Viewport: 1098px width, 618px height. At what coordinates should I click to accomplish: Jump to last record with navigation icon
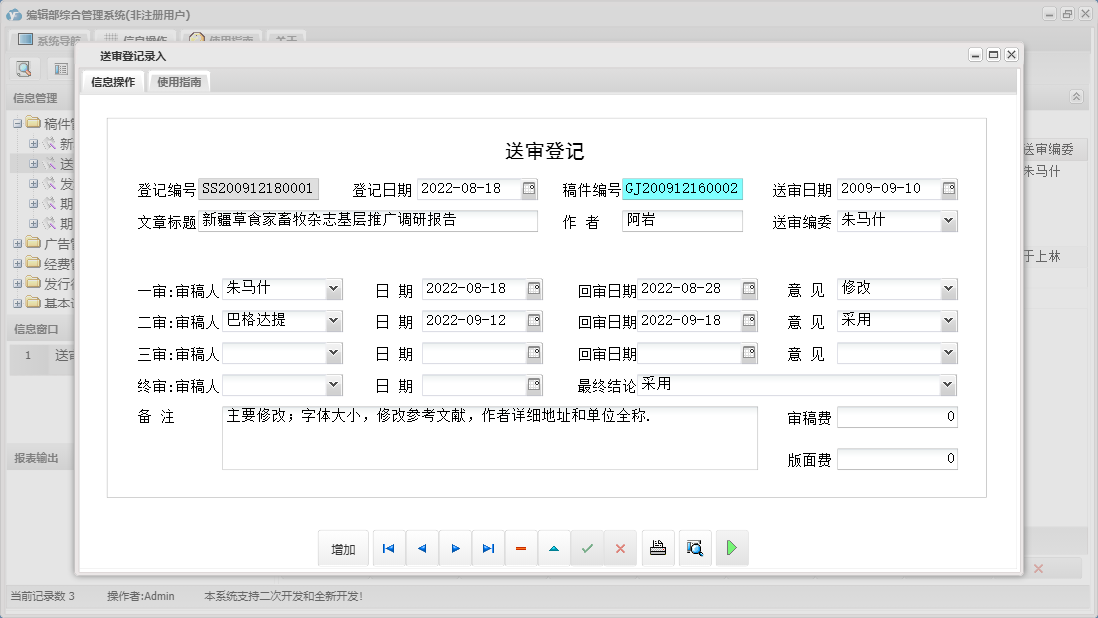(x=488, y=547)
